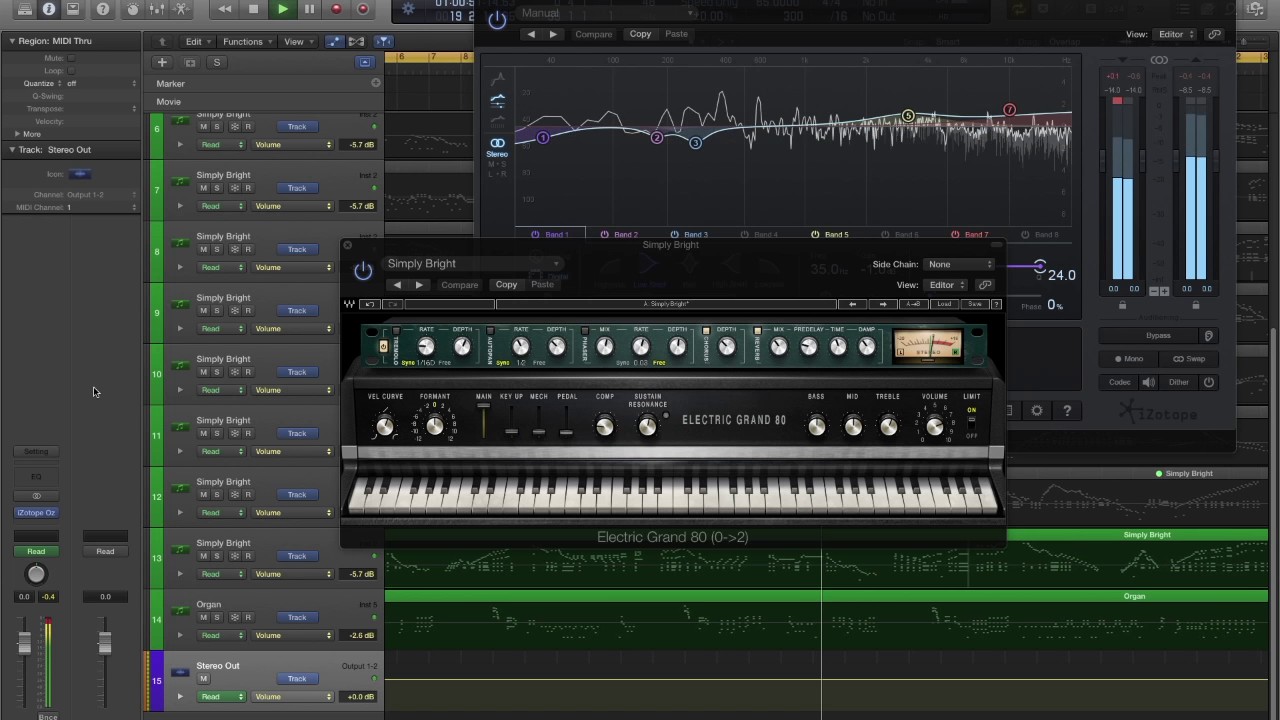This screenshot has width=1280, height=720.
Task: Toggle the Flex button icon
Action: pos(356,42)
